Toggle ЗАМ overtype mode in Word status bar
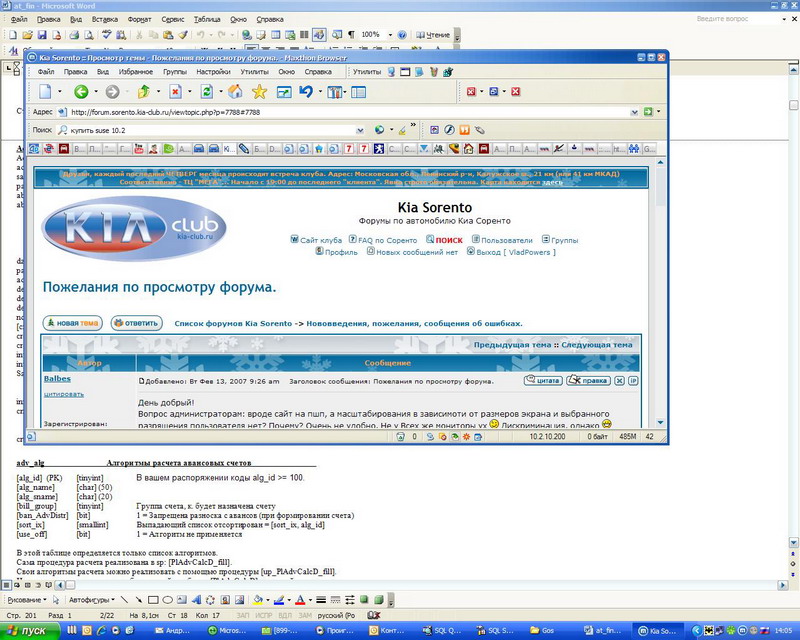This screenshot has height=640, width=800. 303,613
